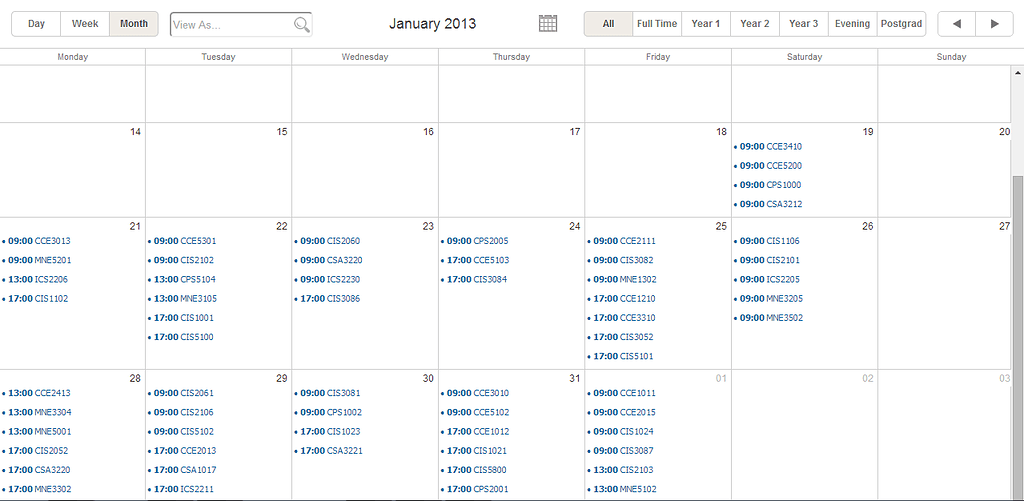Screen dimensions: 1024x501
Task: Select day 30 in the calendar
Action: point(428,378)
